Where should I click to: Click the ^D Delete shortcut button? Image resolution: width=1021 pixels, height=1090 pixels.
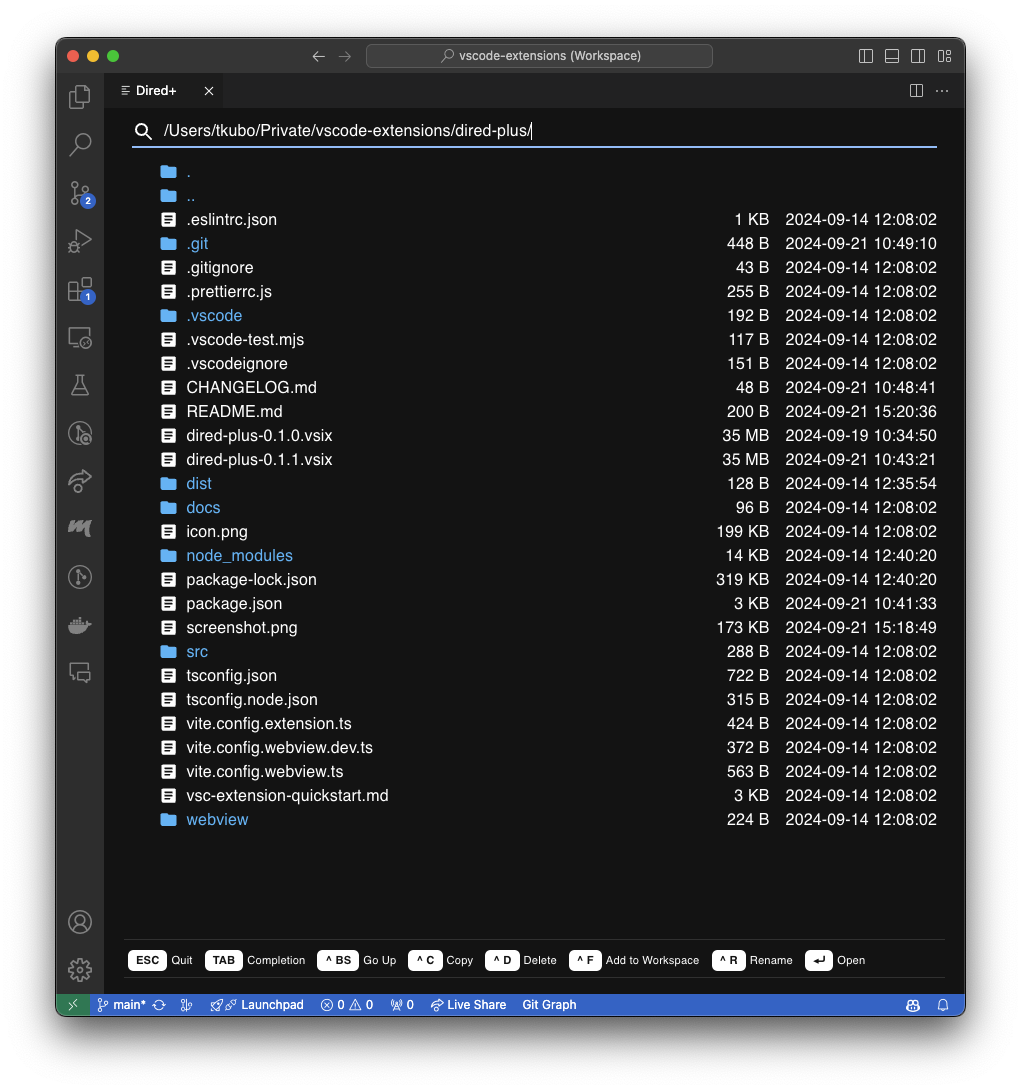[521, 960]
